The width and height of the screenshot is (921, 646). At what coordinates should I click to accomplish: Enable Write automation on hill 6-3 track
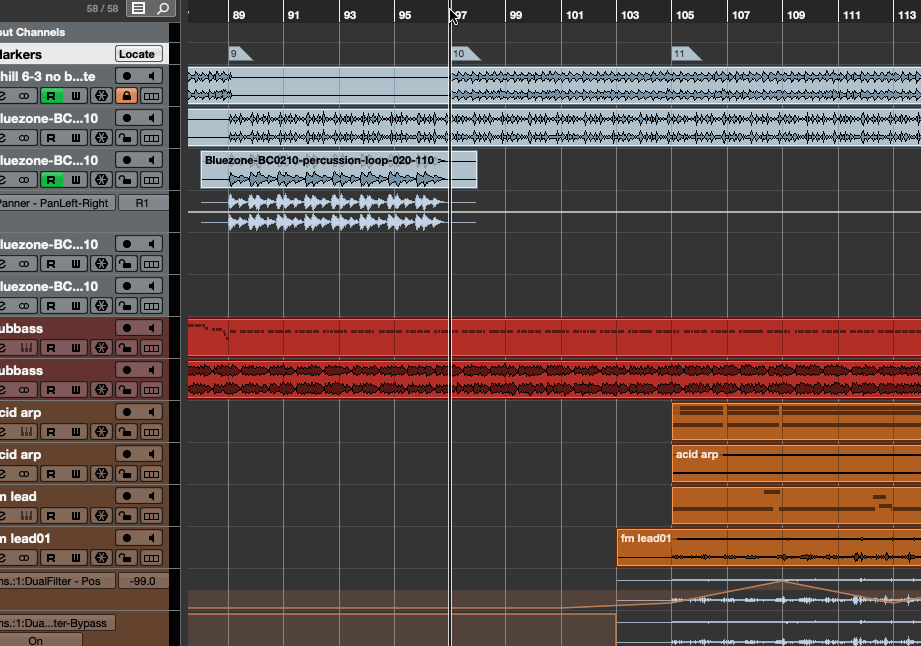(75, 96)
